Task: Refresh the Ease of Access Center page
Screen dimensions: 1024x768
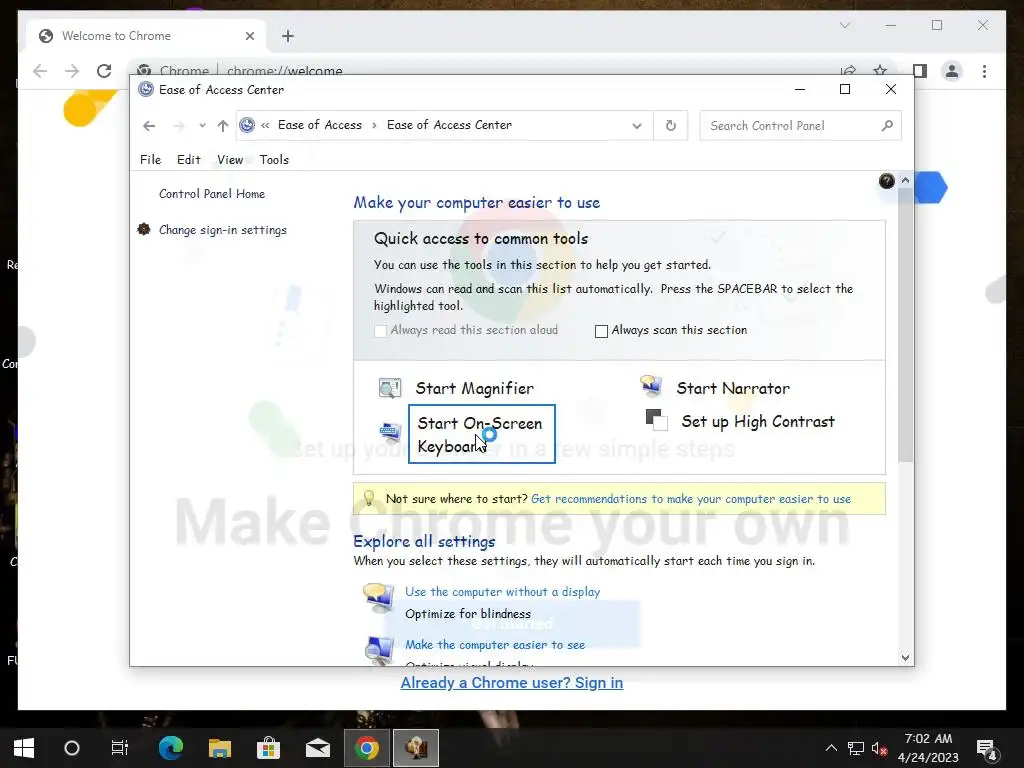Action: pos(671,125)
